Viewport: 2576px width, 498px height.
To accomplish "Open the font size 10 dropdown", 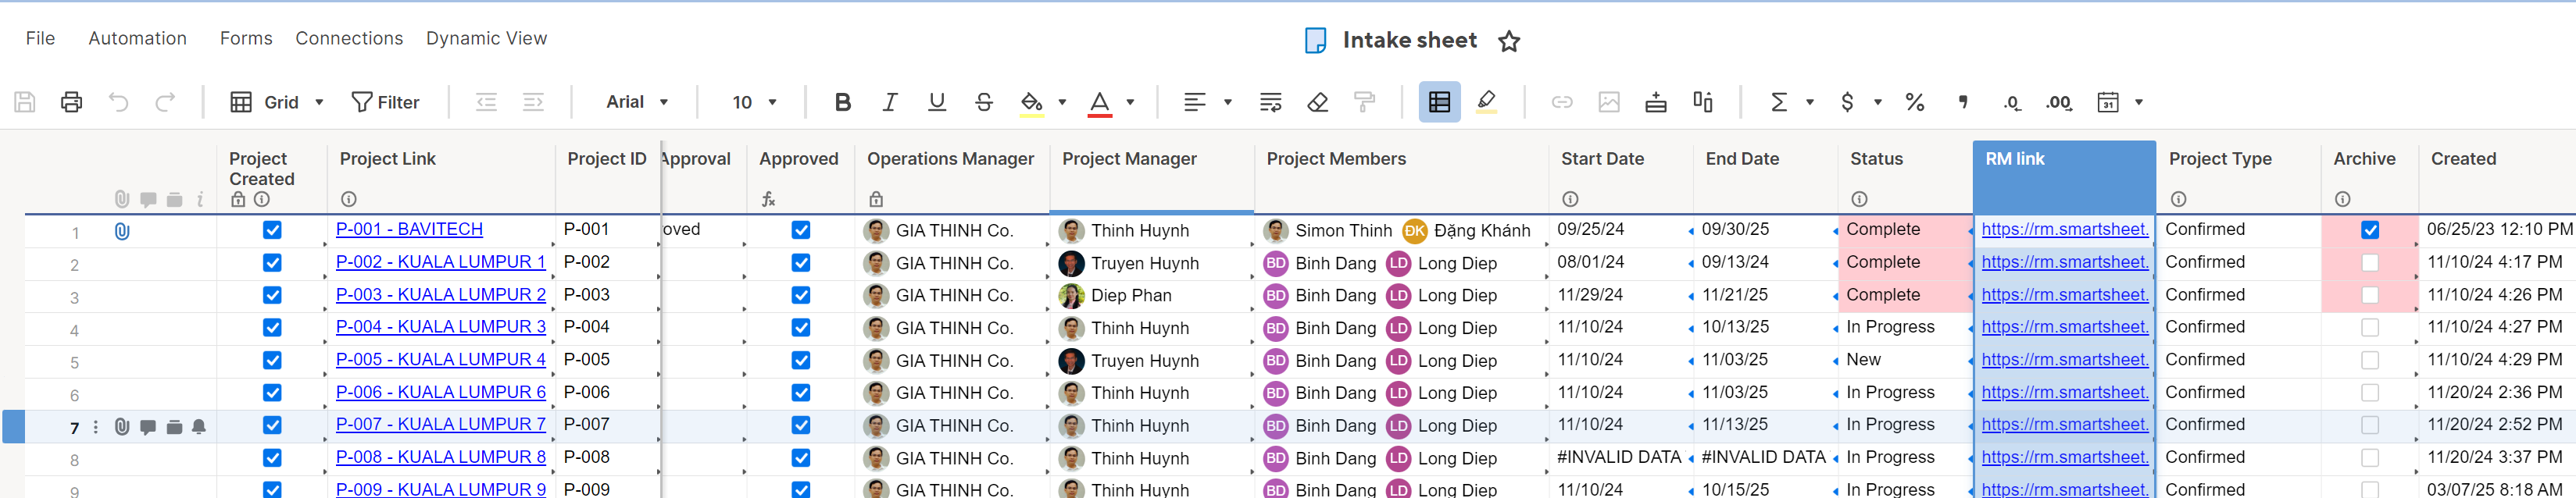I will [754, 102].
